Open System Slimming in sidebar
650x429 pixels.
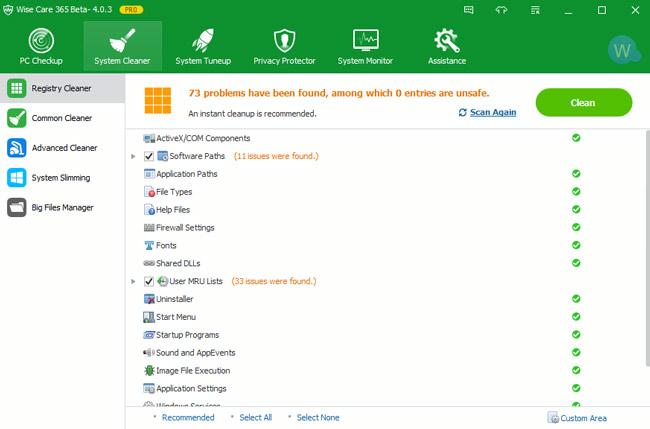[62, 178]
